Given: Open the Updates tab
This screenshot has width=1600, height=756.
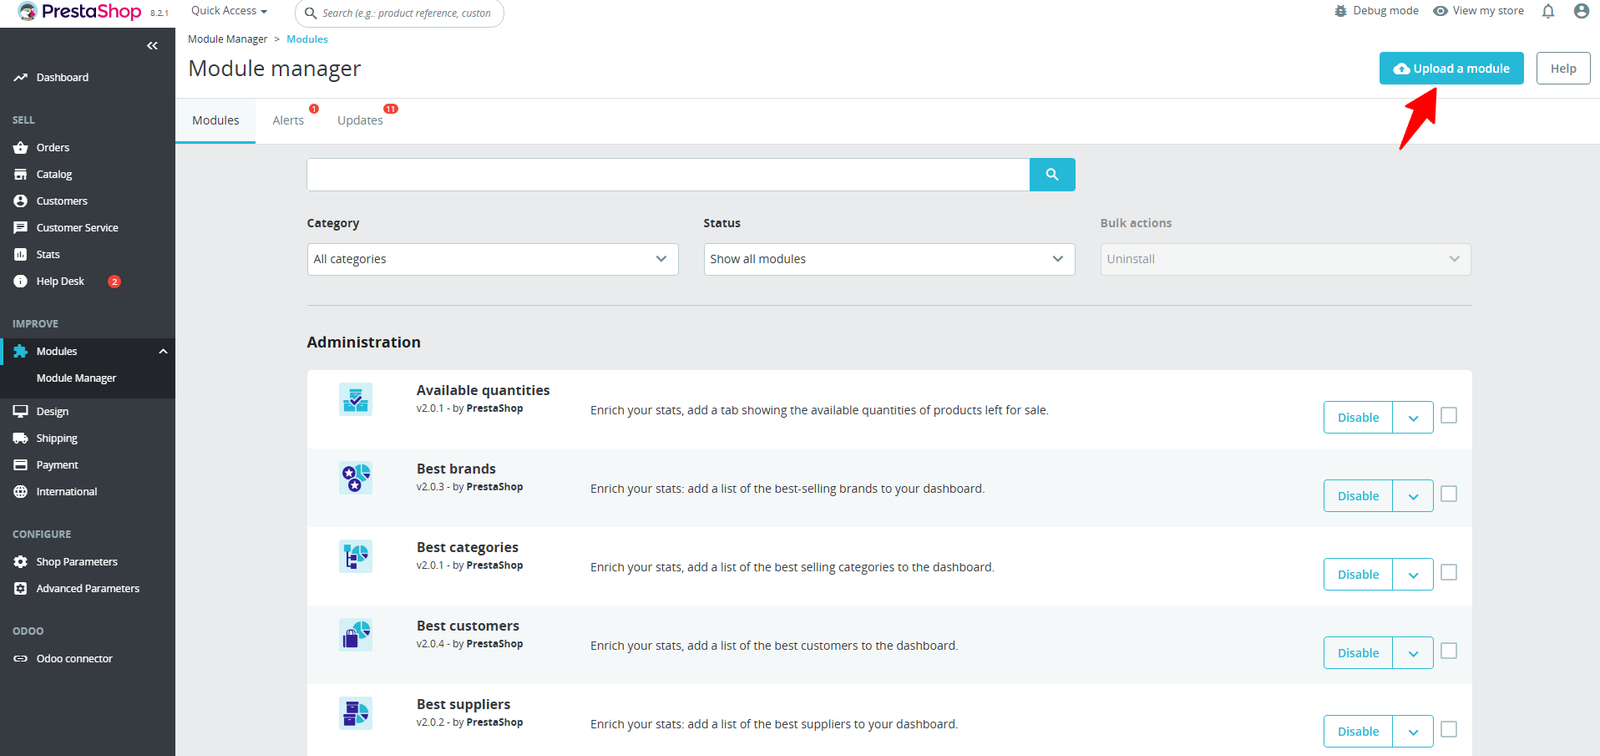Looking at the screenshot, I should click(360, 121).
